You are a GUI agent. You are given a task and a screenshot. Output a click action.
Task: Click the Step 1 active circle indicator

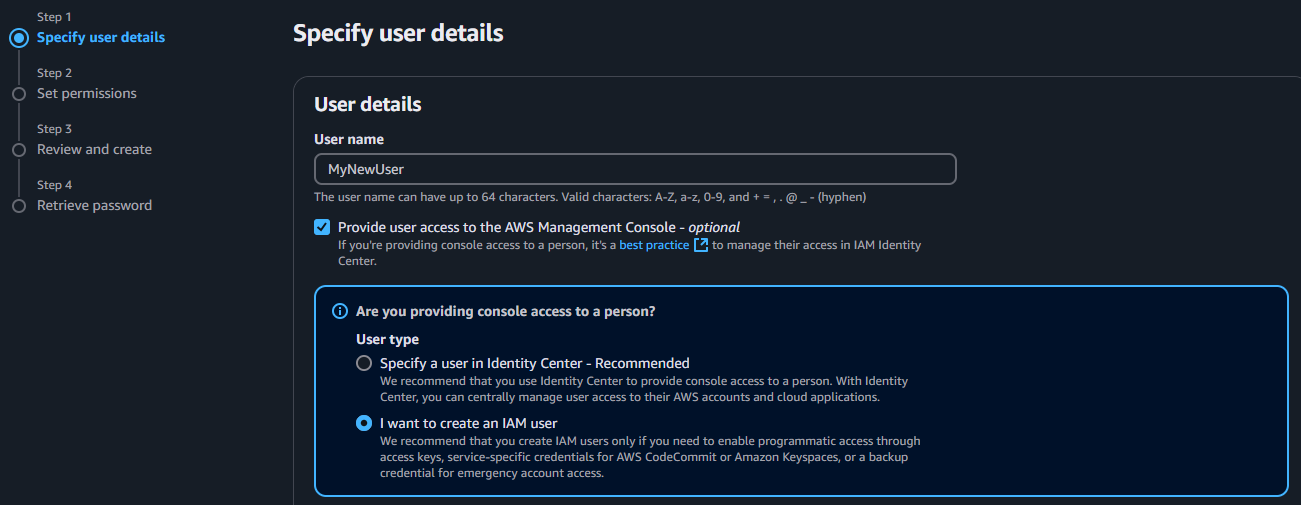coord(18,38)
